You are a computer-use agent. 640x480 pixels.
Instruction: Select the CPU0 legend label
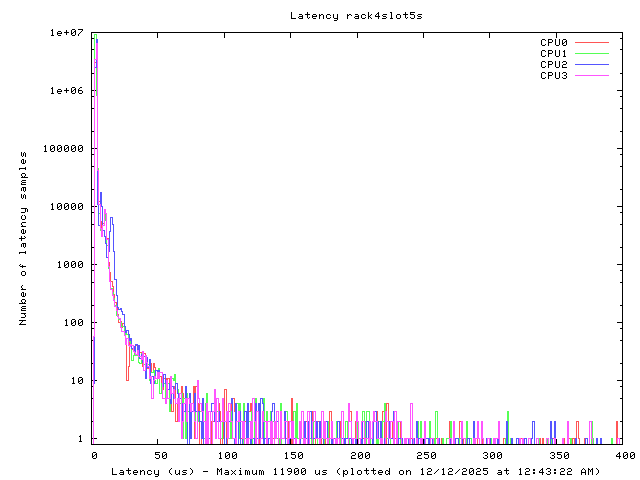553,43
